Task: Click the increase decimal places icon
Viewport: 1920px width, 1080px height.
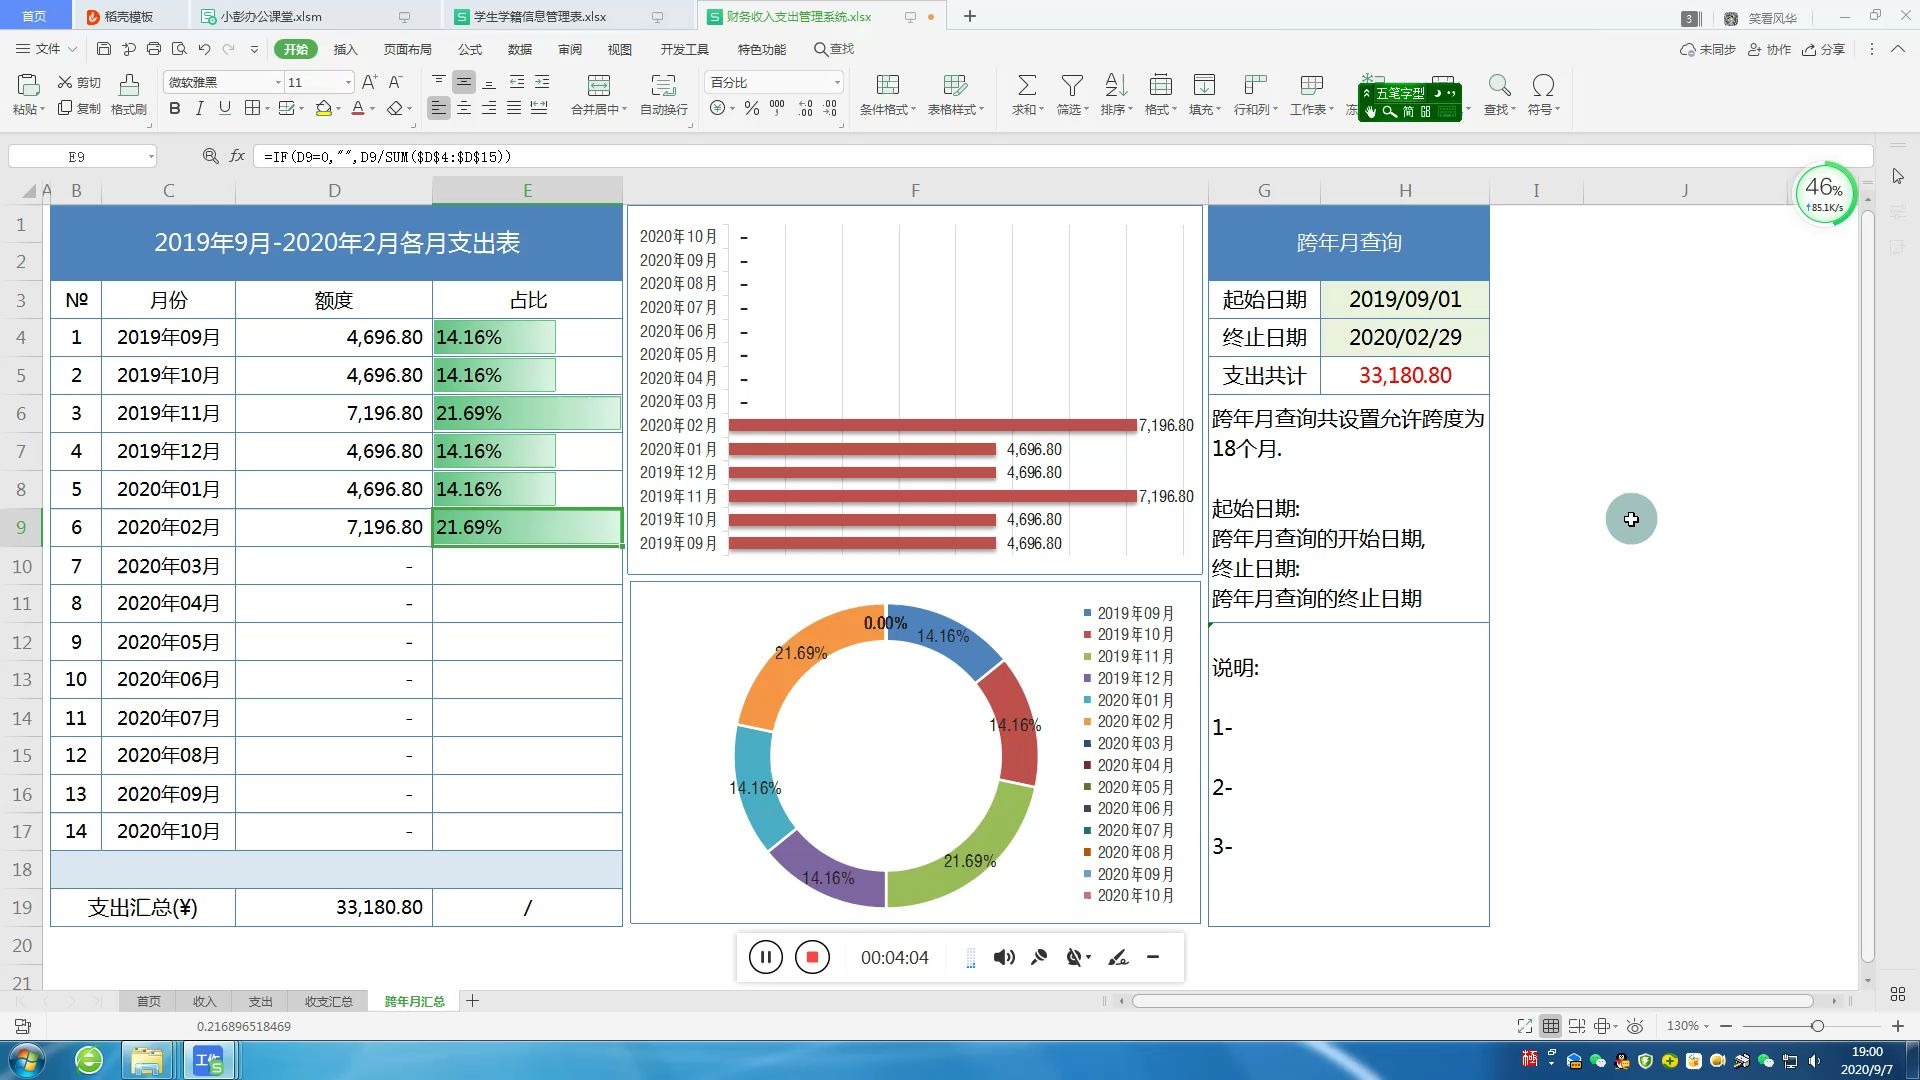Action: point(806,108)
